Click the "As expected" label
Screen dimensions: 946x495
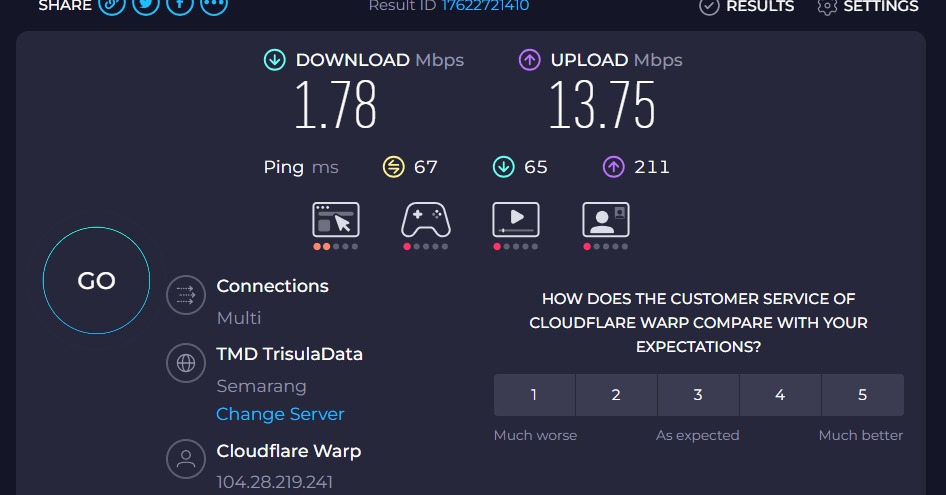pos(697,435)
